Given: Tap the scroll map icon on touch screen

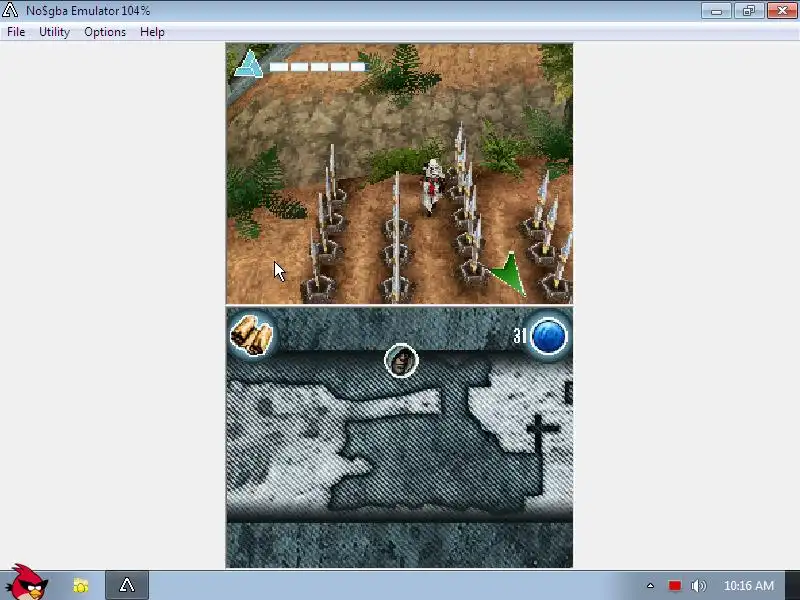Looking at the screenshot, I should pyautogui.click(x=252, y=334).
